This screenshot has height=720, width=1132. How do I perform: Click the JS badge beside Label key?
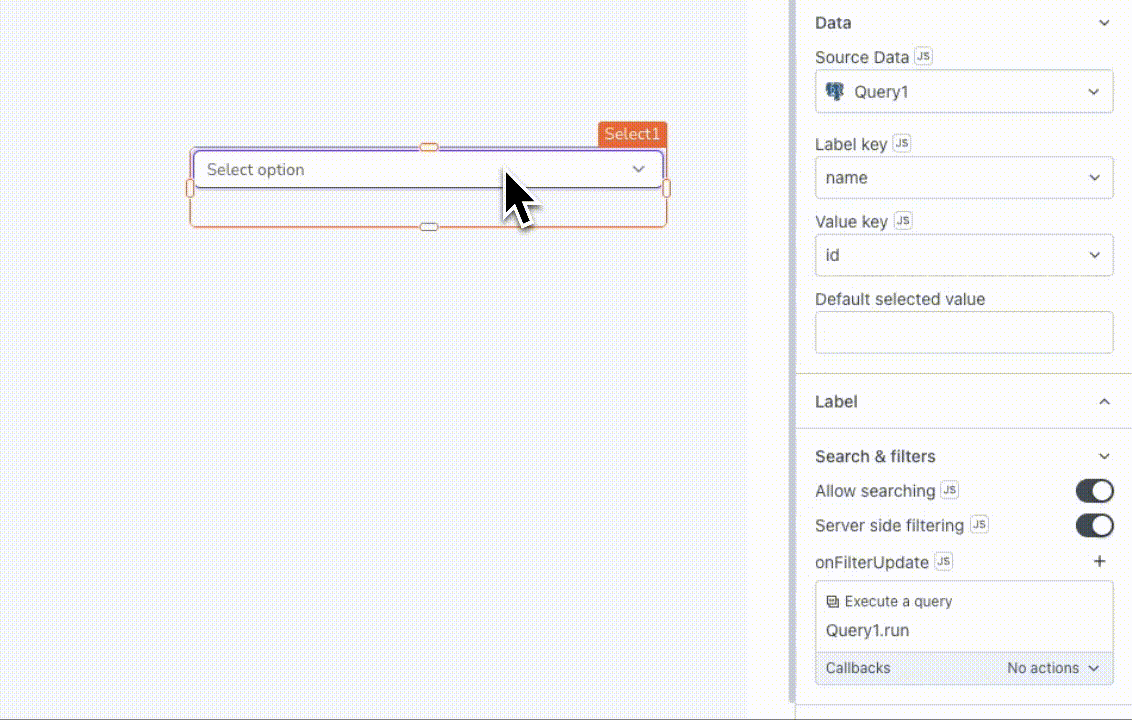901,143
